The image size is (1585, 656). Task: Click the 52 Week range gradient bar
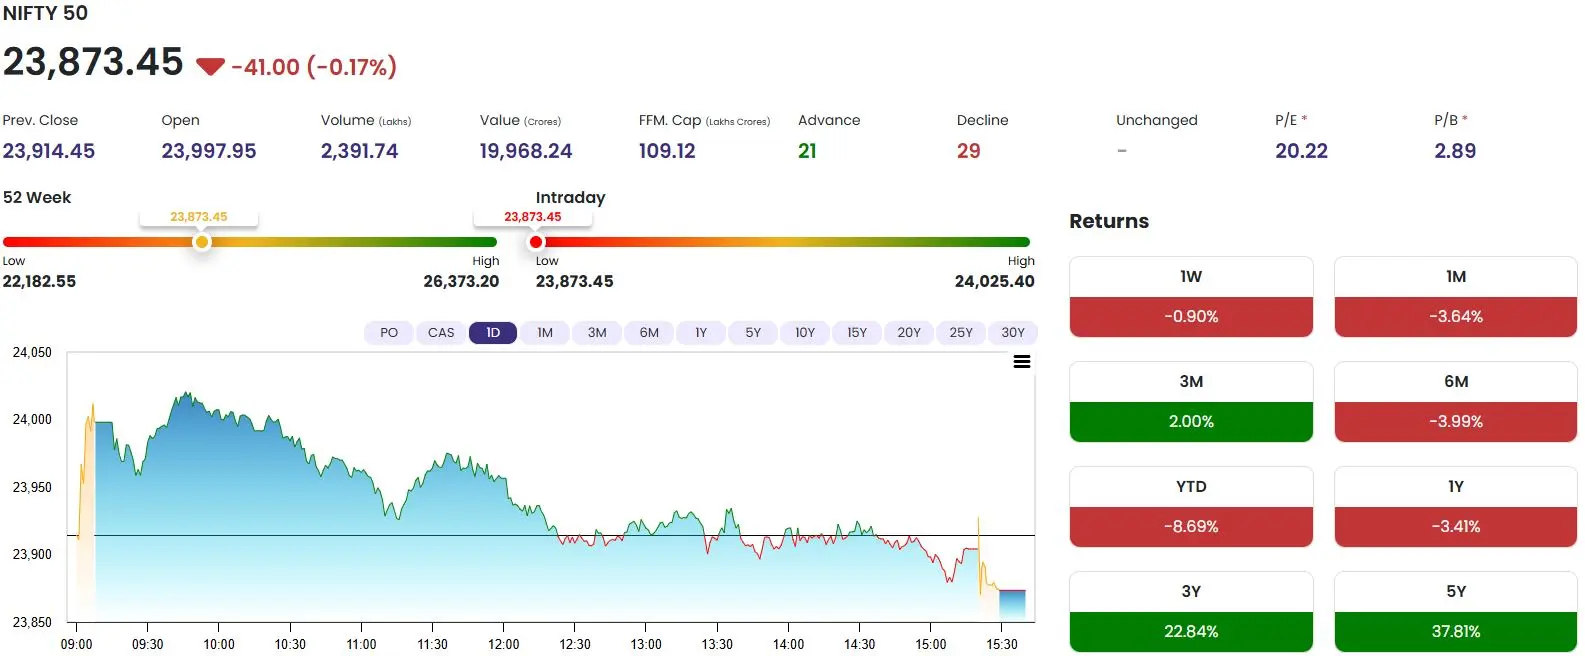point(250,242)
